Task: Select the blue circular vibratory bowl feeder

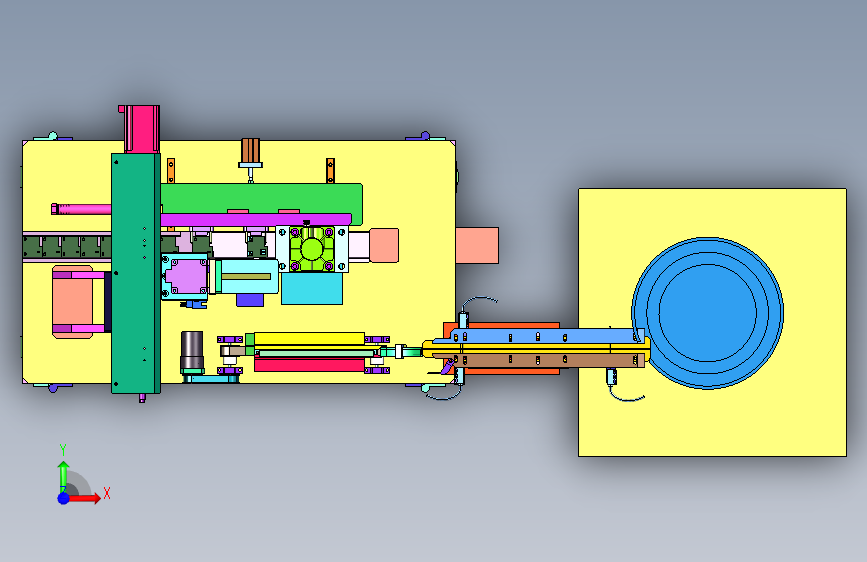Action: [707, 314]
